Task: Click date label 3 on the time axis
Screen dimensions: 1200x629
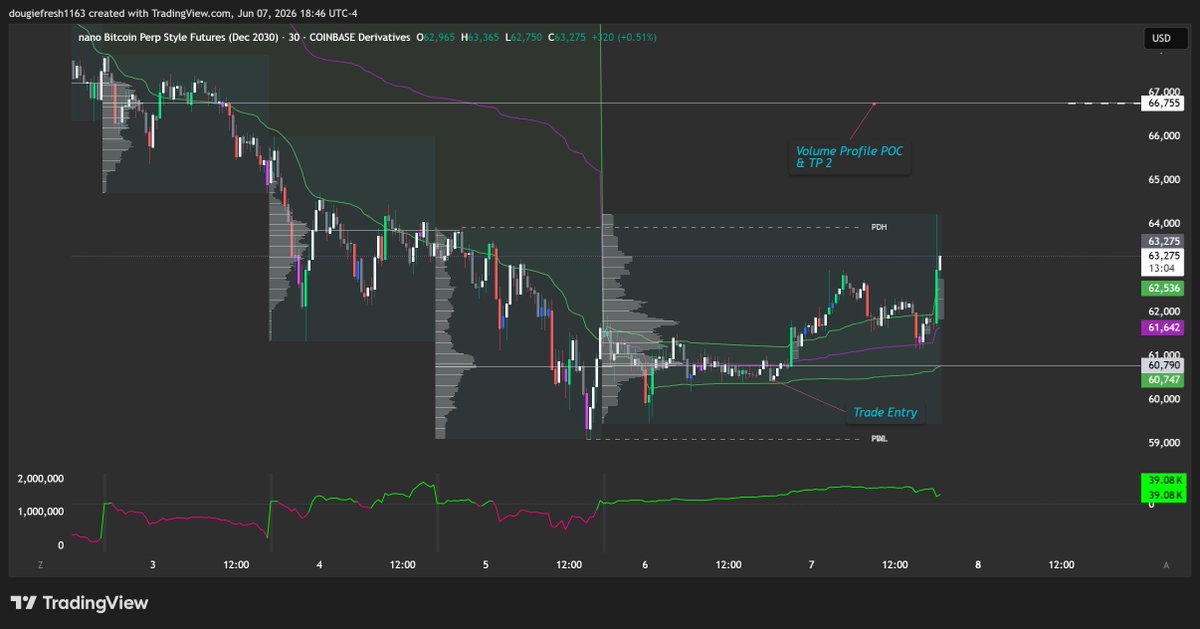Action: [152, 565]
